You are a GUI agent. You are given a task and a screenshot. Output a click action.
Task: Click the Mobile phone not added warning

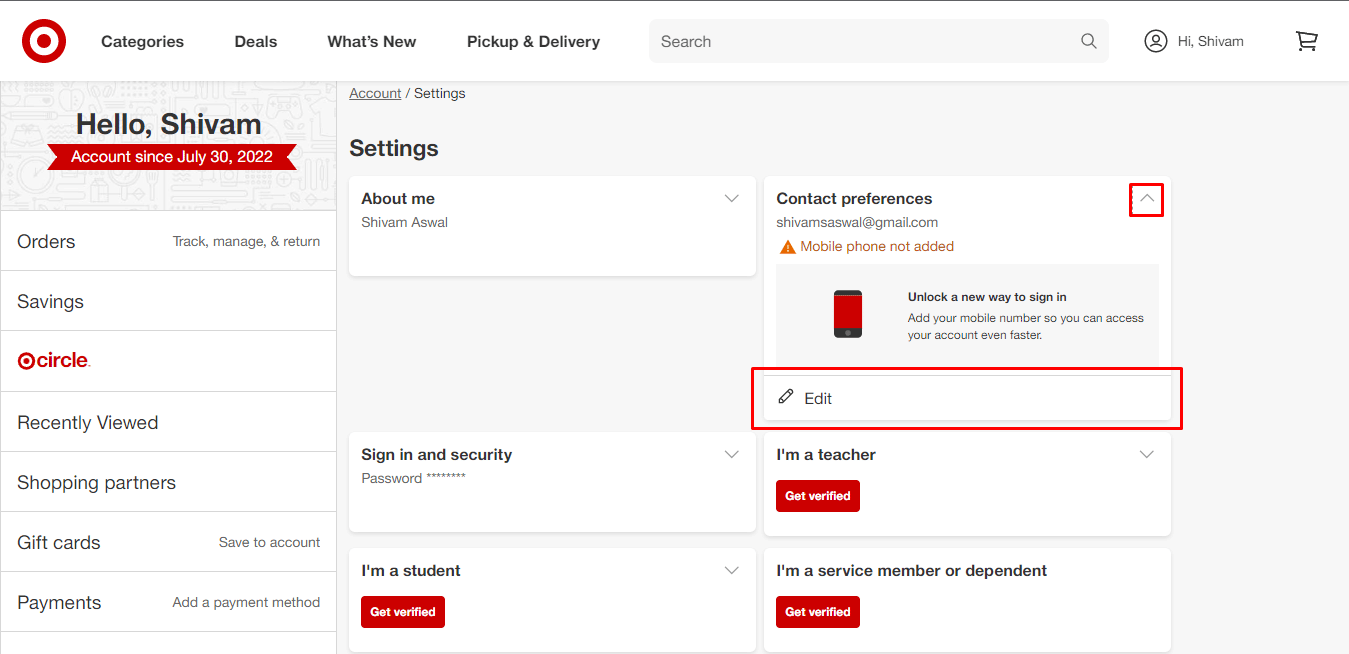pos(877,246)
